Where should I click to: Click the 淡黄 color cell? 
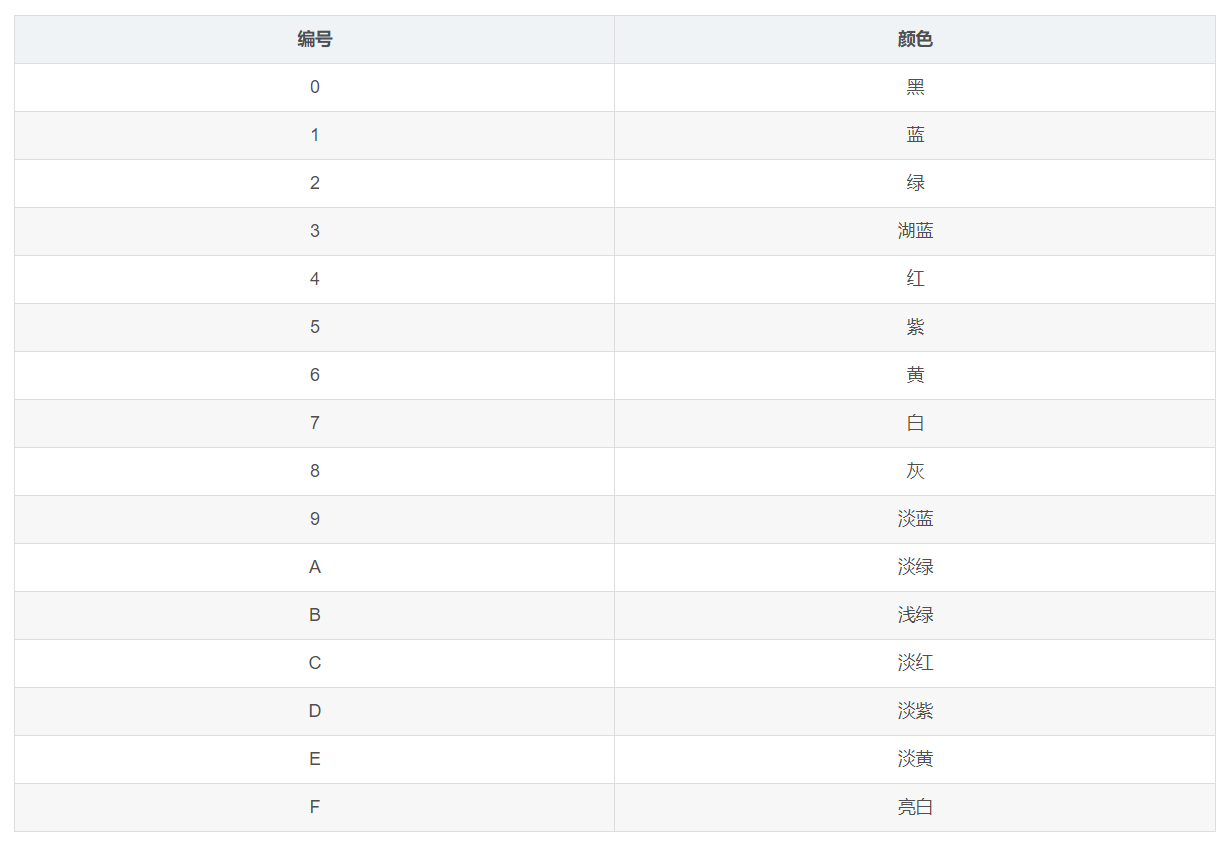pos(914,759)
